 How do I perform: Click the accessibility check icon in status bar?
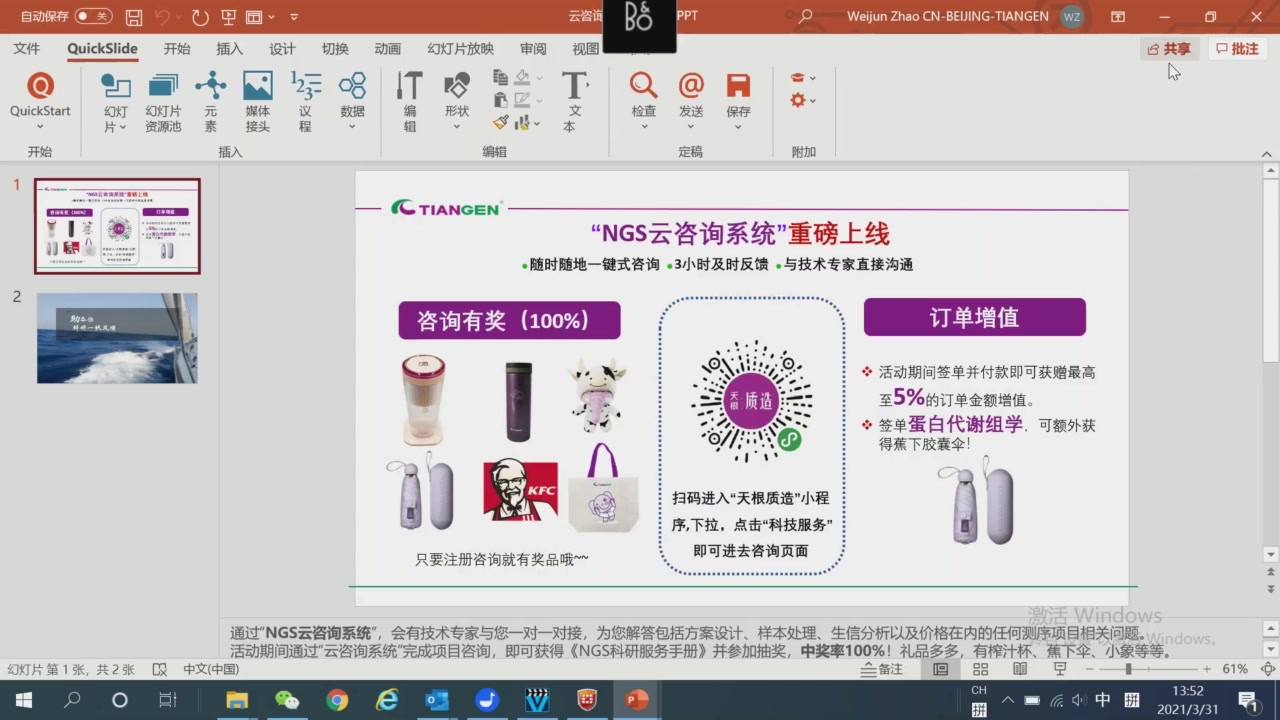click(x=158, y=669)
